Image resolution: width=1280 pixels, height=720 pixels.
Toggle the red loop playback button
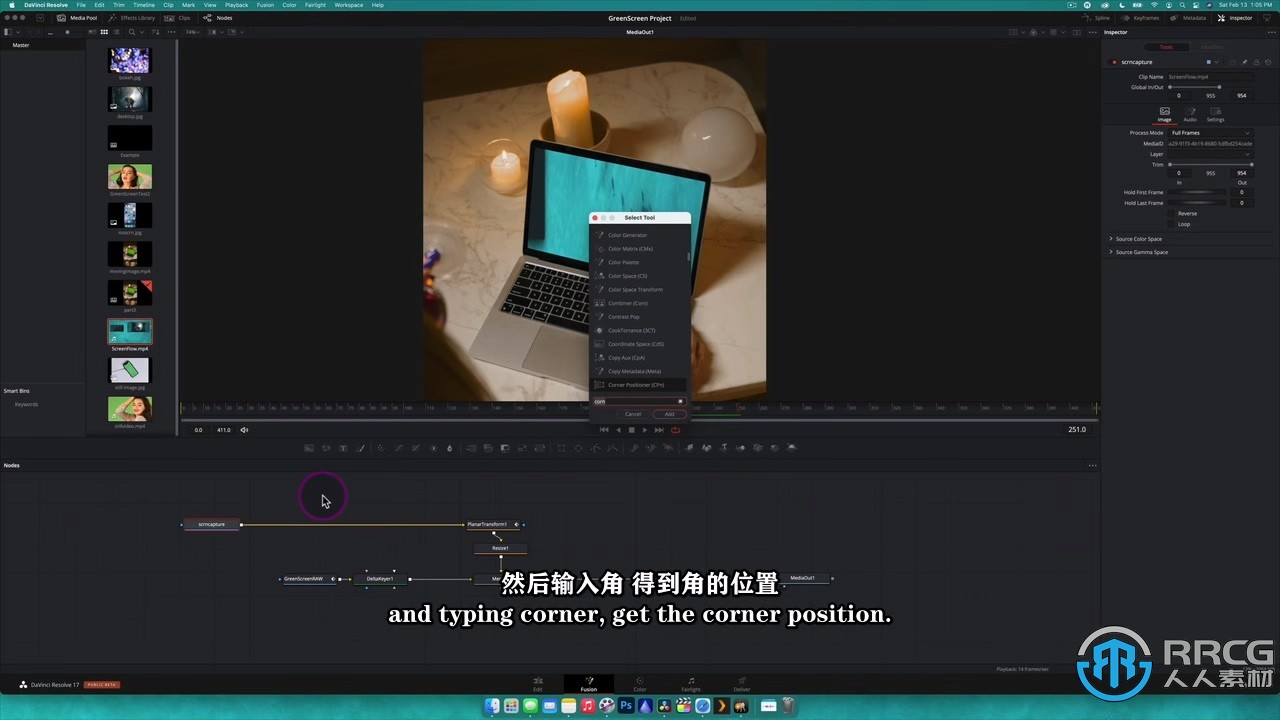tap(675, 430)
